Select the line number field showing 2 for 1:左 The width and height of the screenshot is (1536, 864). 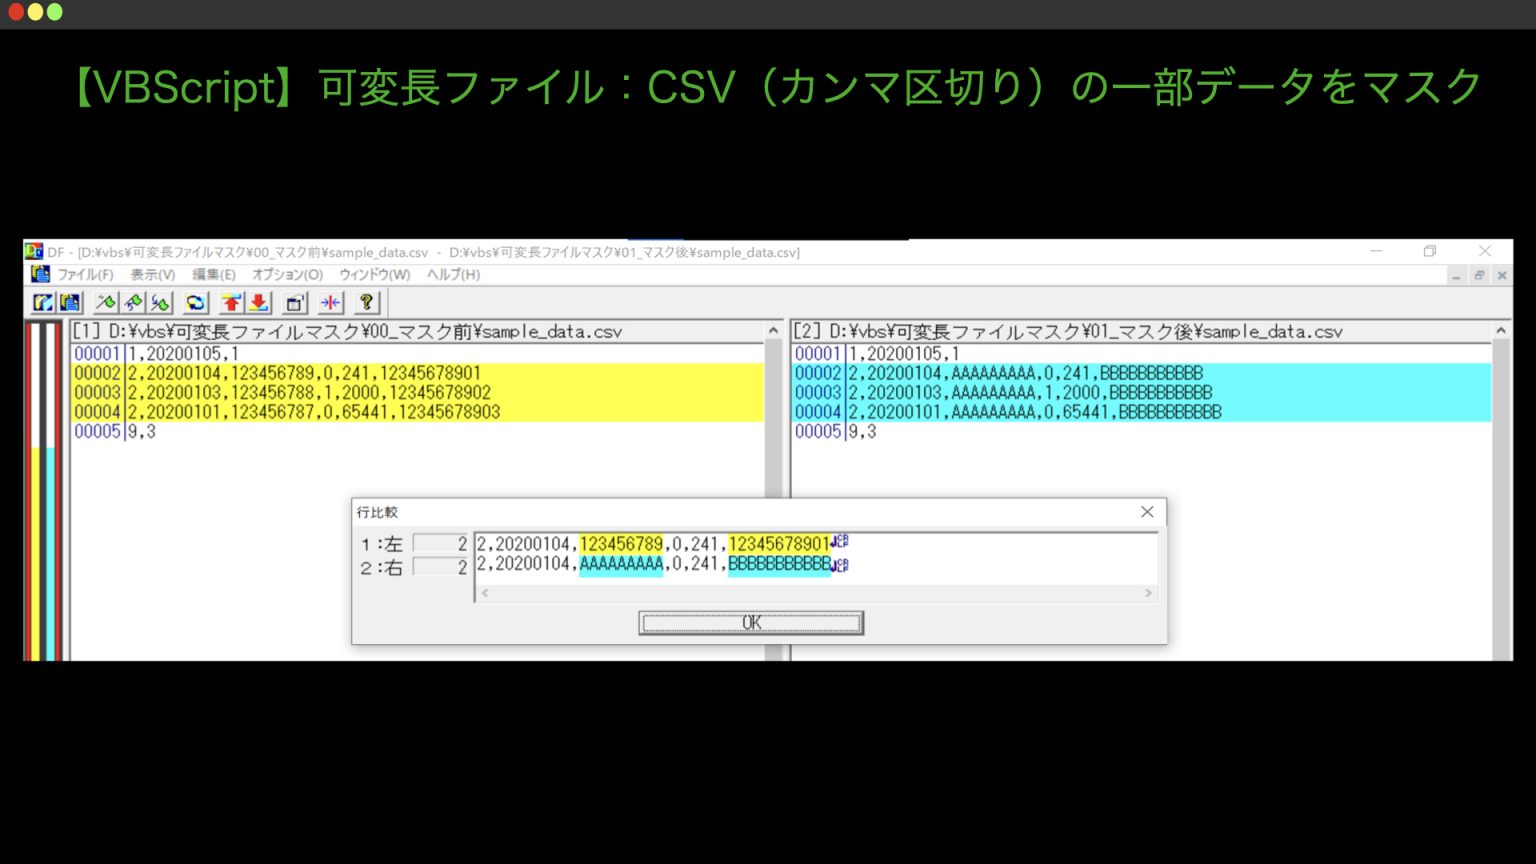pos(440,543)
